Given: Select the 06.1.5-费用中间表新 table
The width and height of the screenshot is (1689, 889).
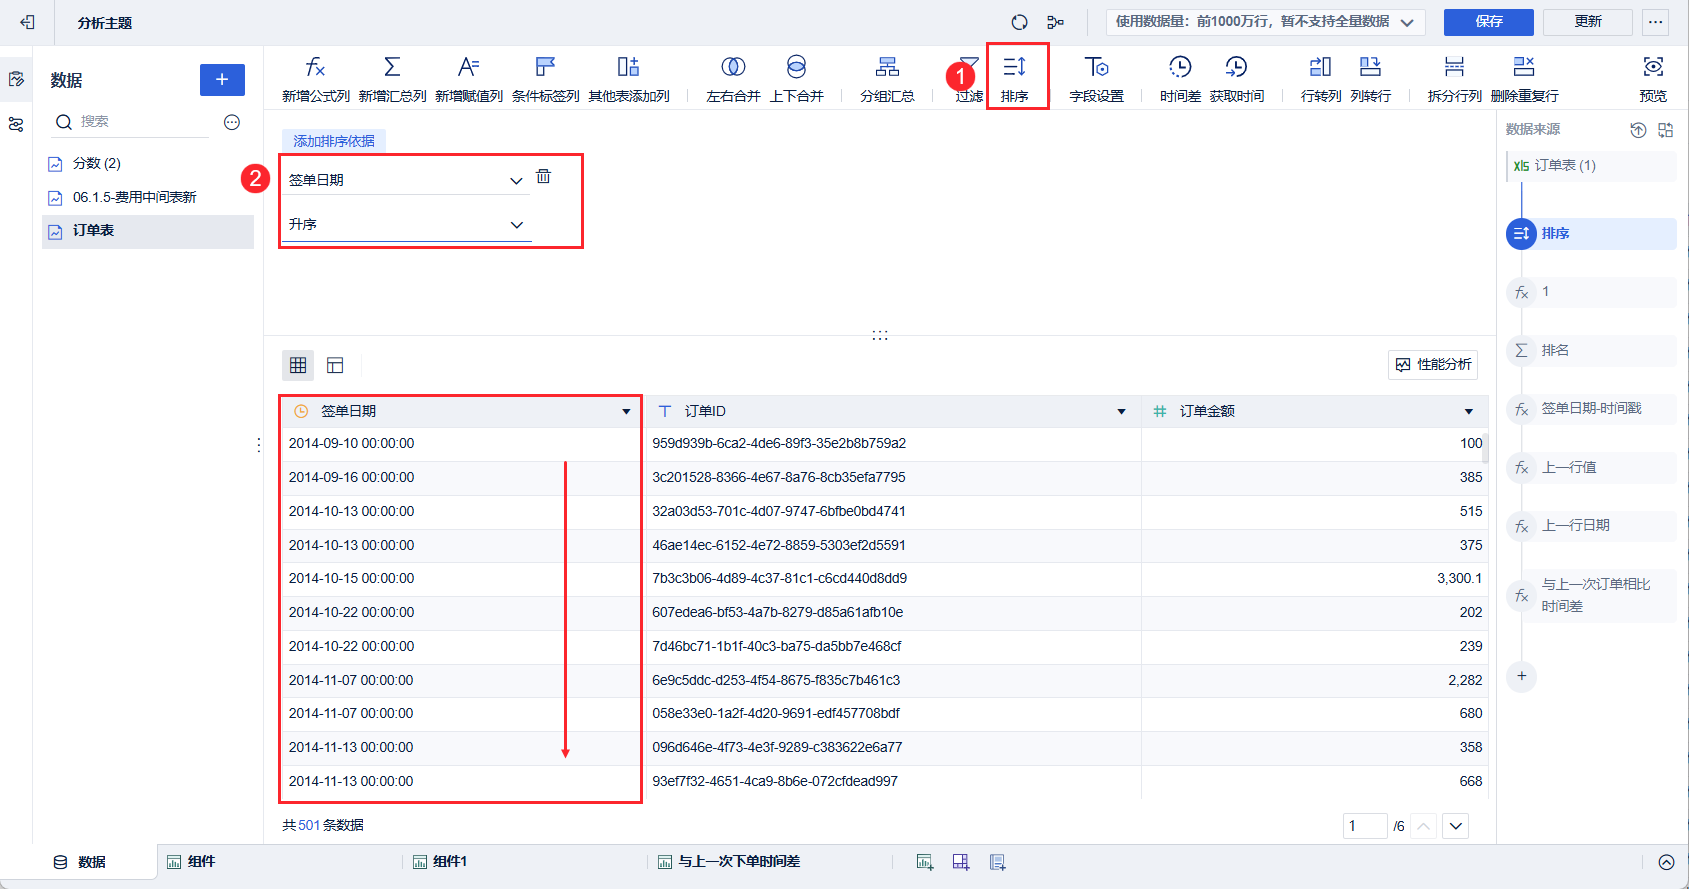Looking at the screenshot, I should pyautogui.click(x=148, y=197).
